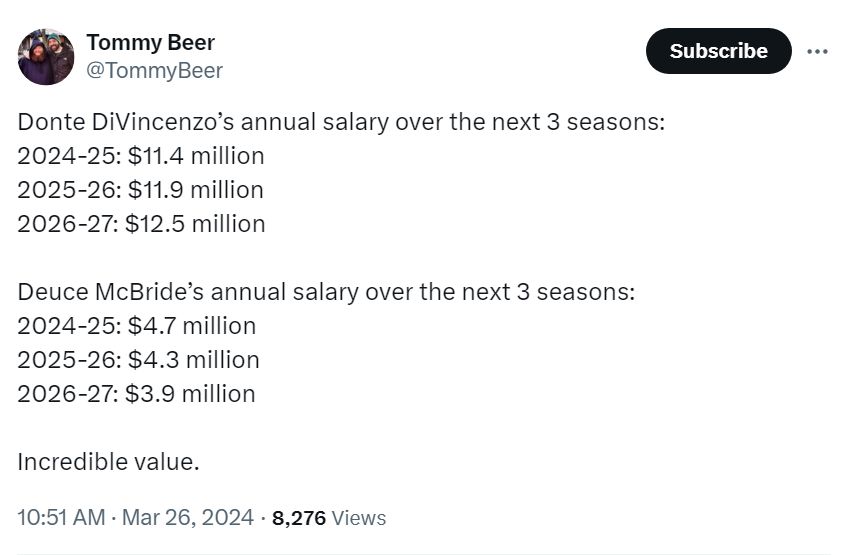Viewport: 841px width, 555px height.
Task: Select the "2025-26: $4.3 million" line
Action: (138, 360)
